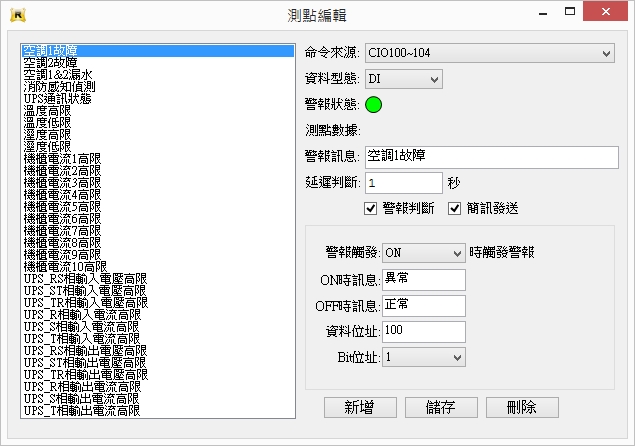Select 機櫃電流9高限 in the list
This screenshot has width=635, height=446.
[158, 255]
